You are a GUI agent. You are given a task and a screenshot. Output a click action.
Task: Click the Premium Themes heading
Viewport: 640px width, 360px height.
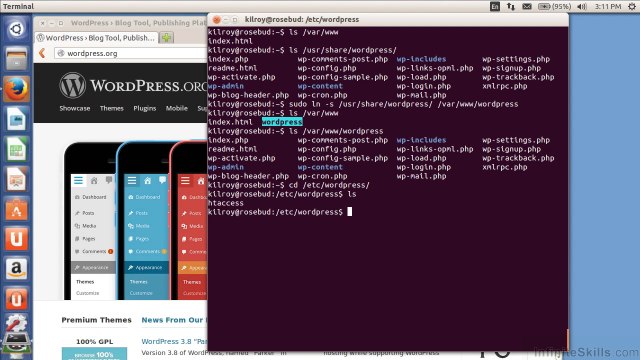[96, 320]
